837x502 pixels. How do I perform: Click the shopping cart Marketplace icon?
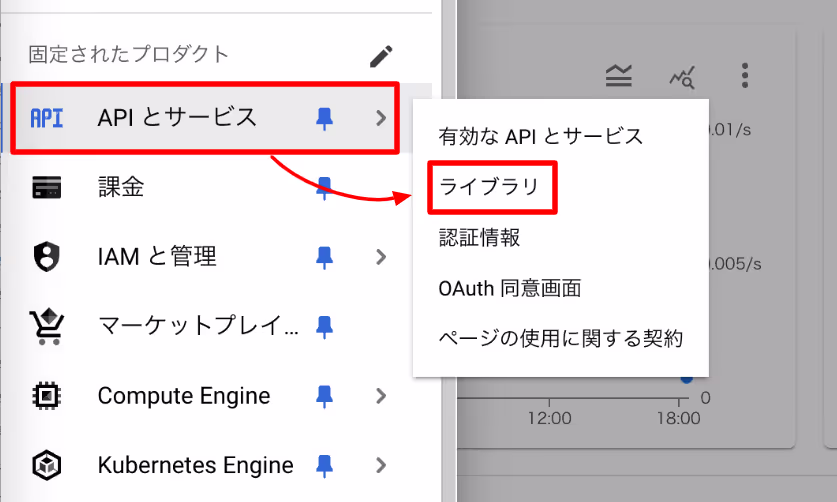47,326
